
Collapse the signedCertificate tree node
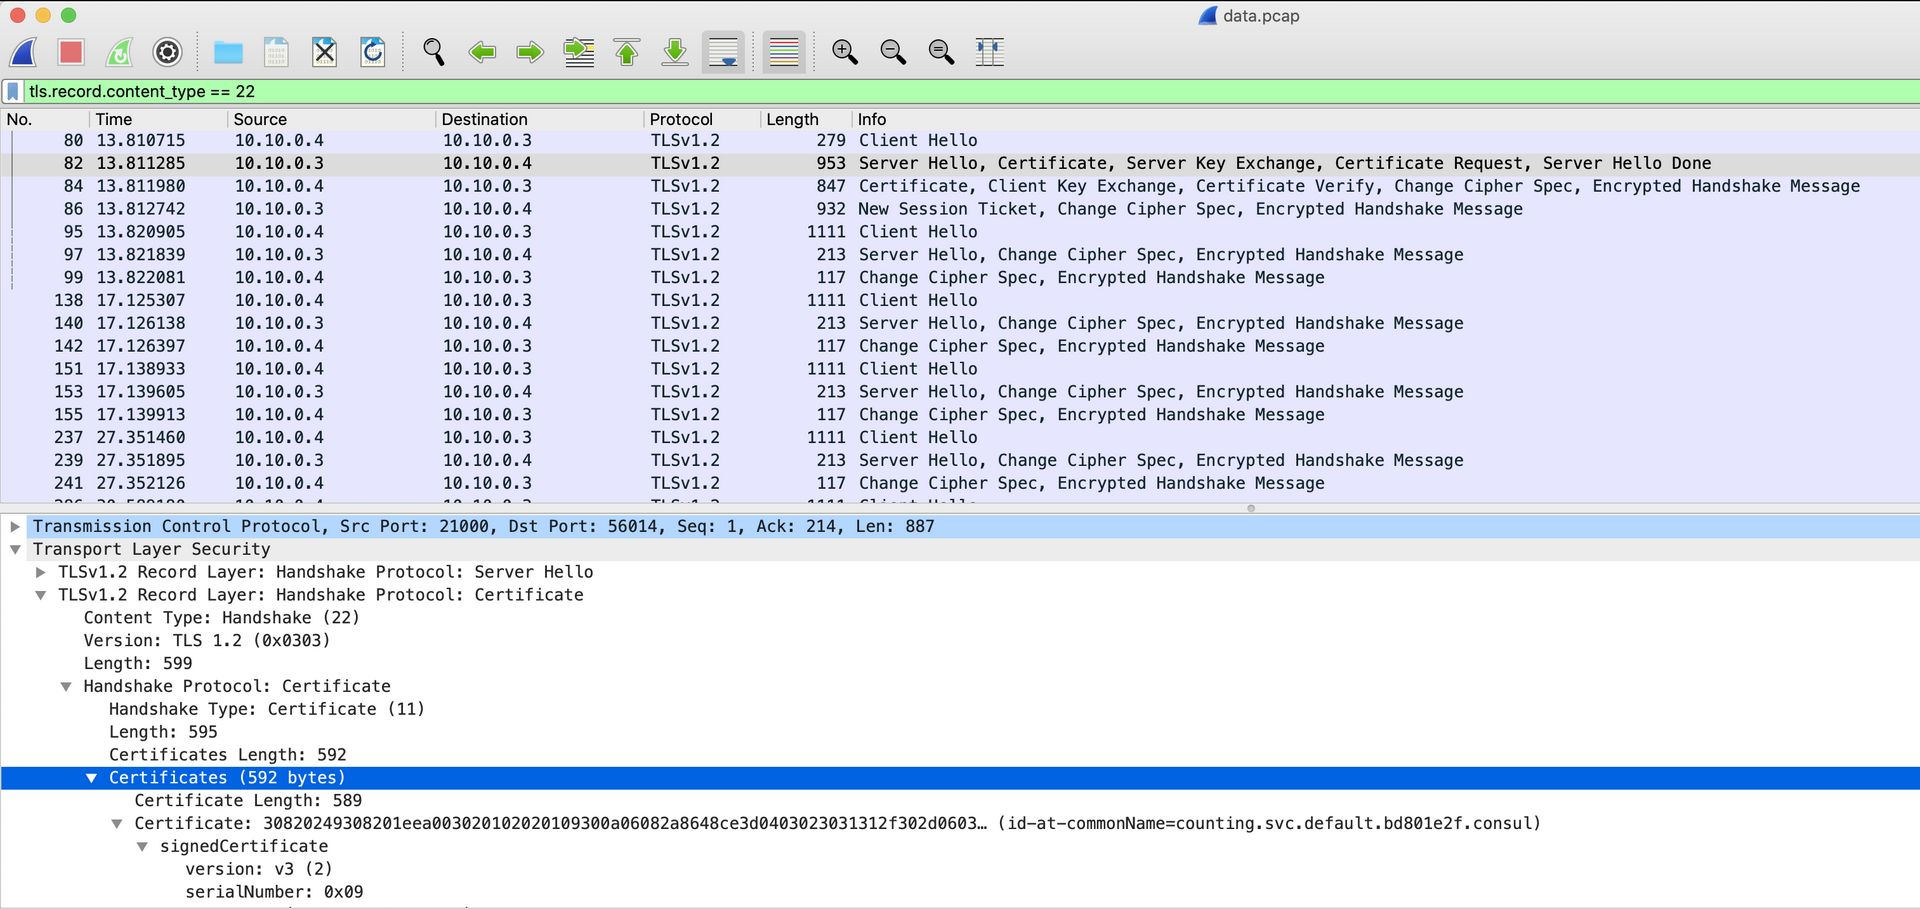pos(142,847)
